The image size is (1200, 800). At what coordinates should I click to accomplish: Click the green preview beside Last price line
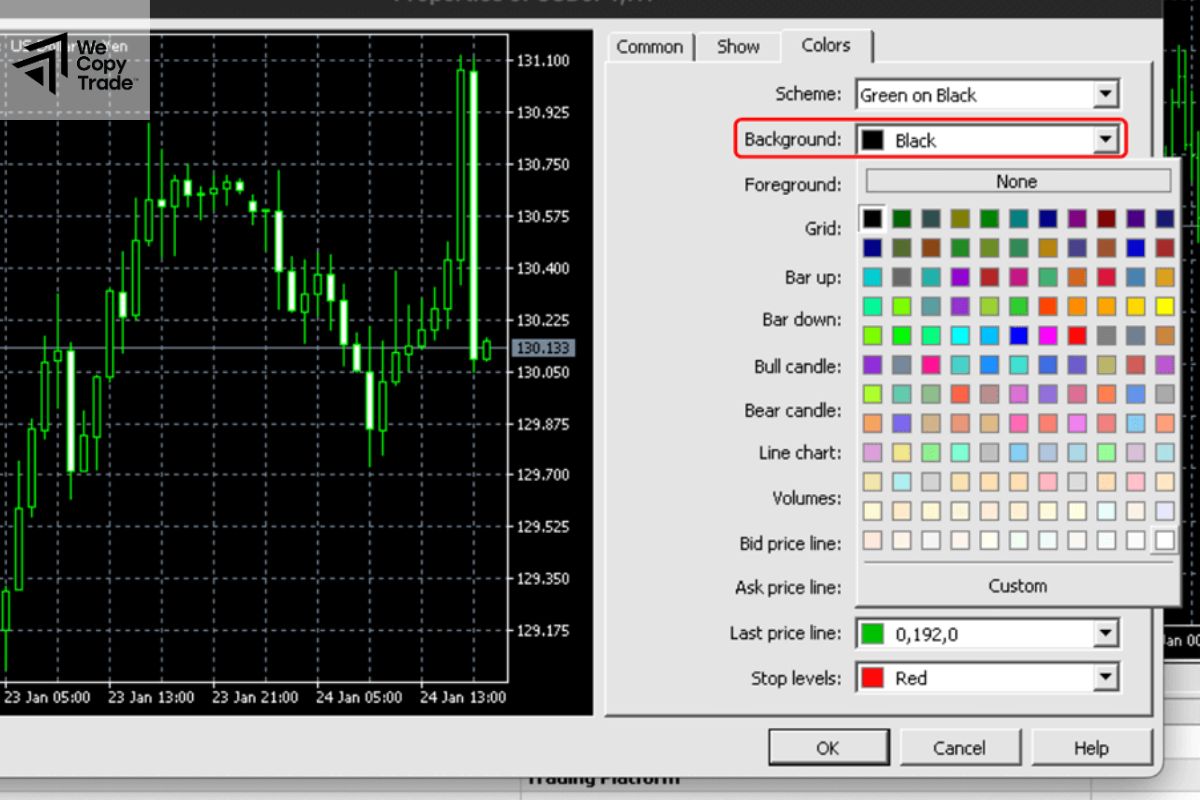tap(874, 633)
